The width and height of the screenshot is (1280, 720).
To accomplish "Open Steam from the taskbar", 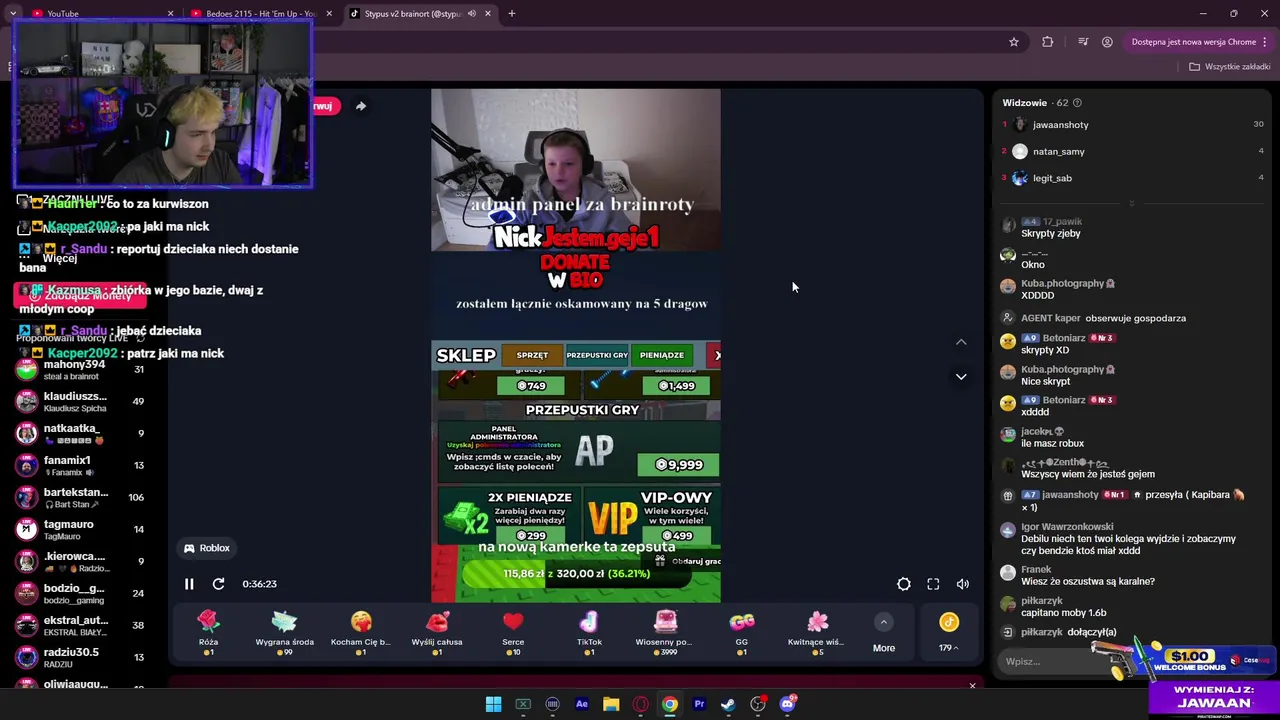I will pyautogui.click(x=728, y=704).
